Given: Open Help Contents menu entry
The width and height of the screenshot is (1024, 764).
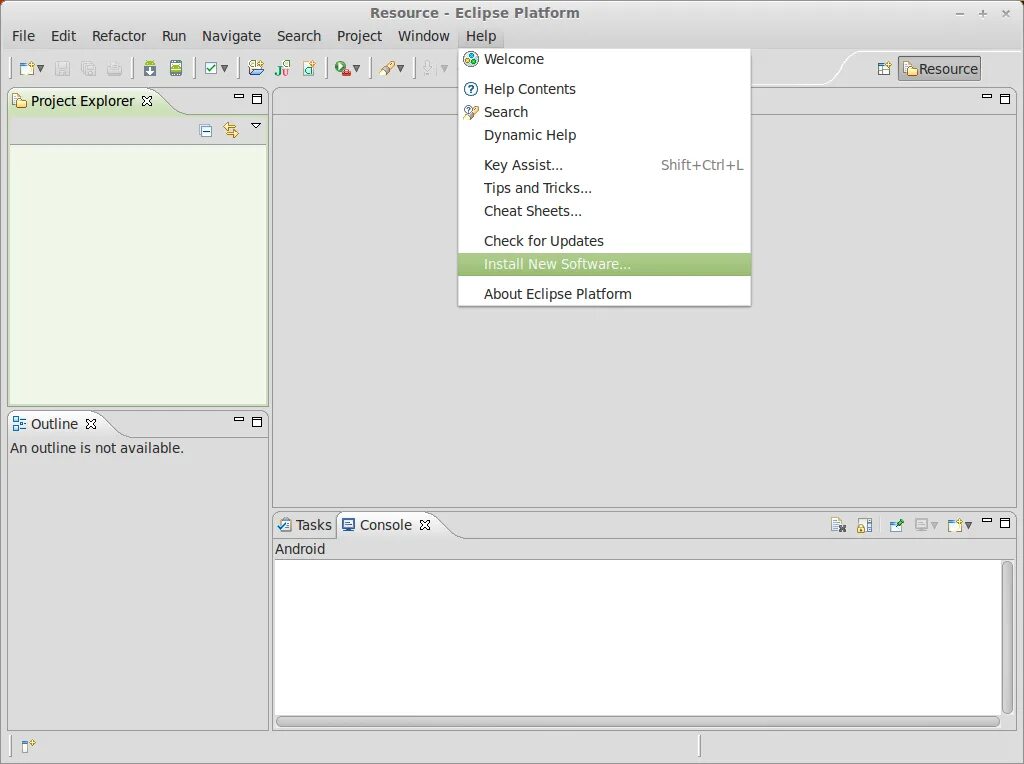Looking at the screenshot, I should 604,89.
